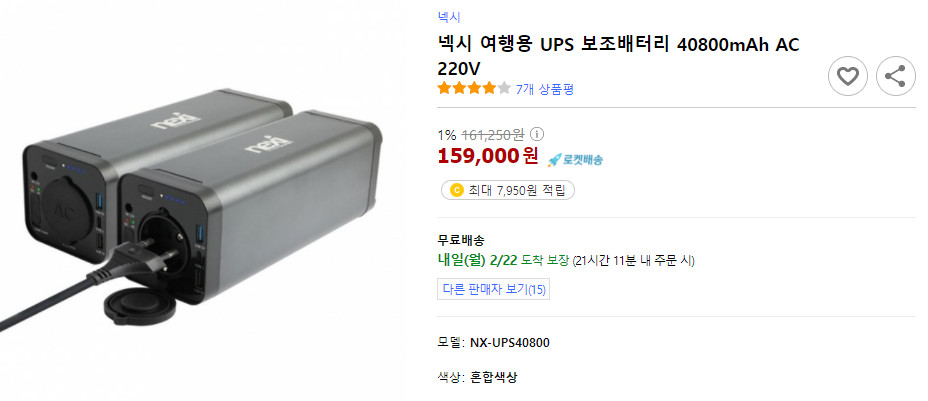Click the info icon beside 161,250원
928x401 pixels.
tap(536, 134)
